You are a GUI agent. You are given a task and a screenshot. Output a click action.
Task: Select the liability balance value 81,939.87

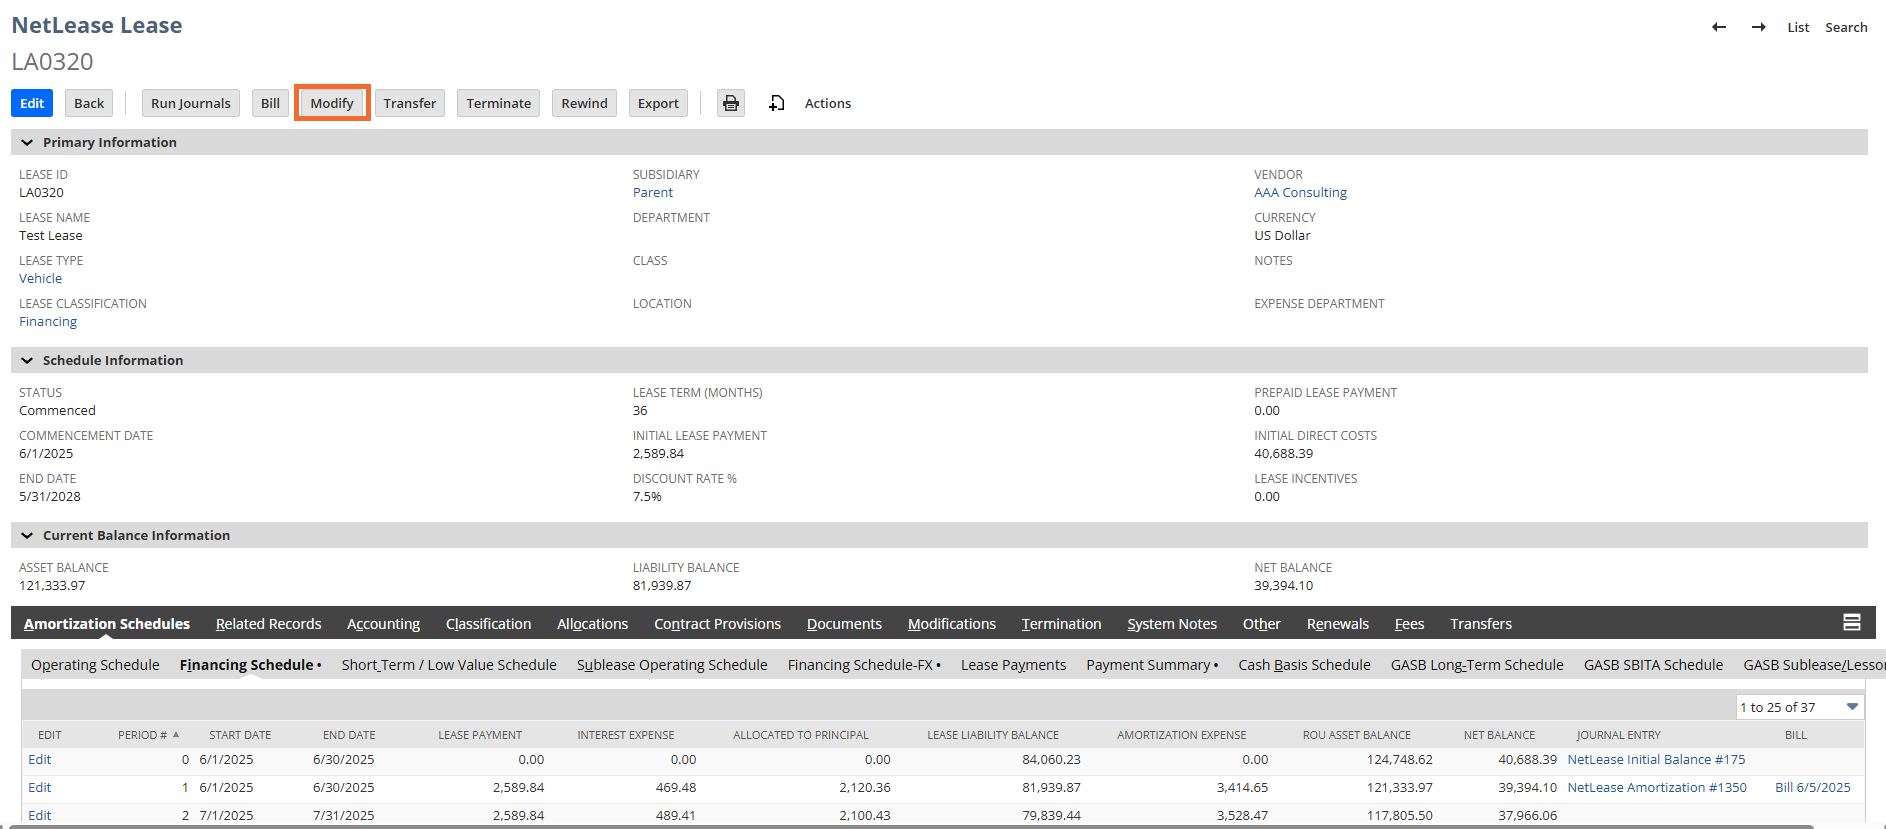coord(662,585)
